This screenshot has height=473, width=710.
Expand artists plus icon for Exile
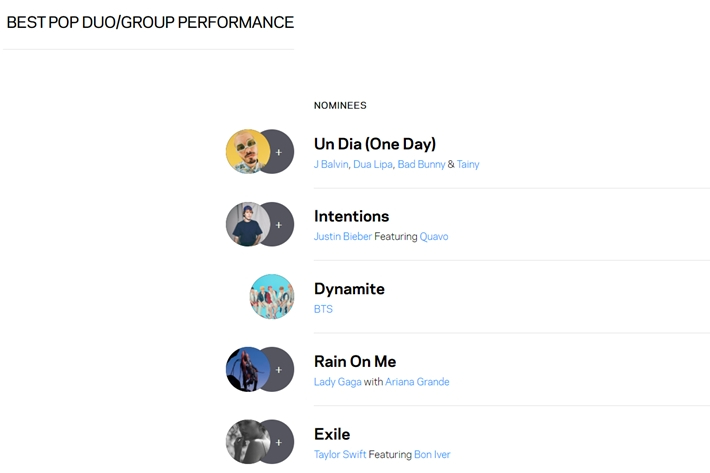pyautogui.click(x=278, y=442)
